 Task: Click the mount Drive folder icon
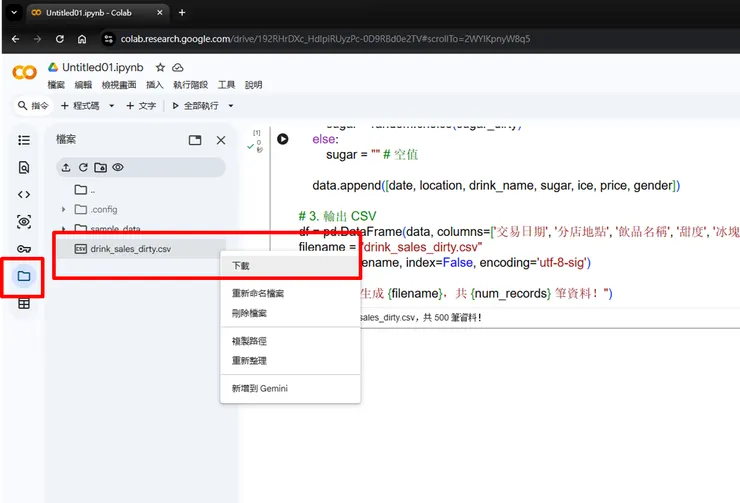click(100, 167)
